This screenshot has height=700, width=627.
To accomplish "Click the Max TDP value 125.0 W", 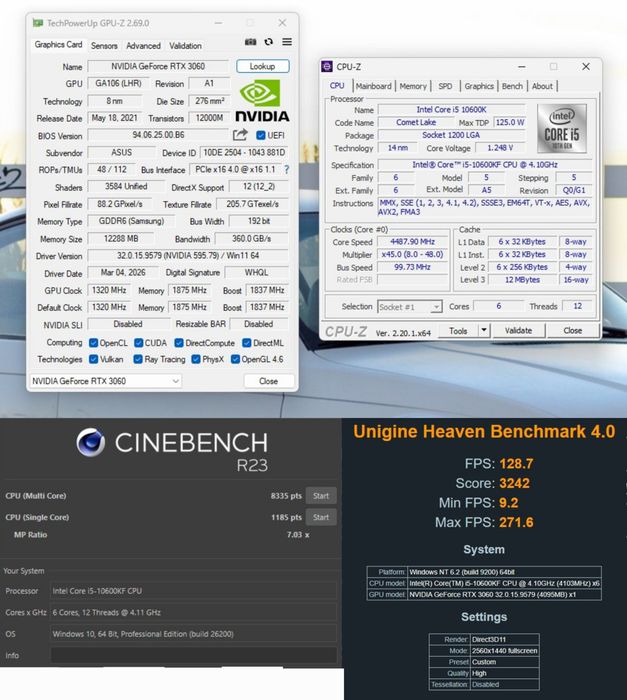I will click(510, 122).
